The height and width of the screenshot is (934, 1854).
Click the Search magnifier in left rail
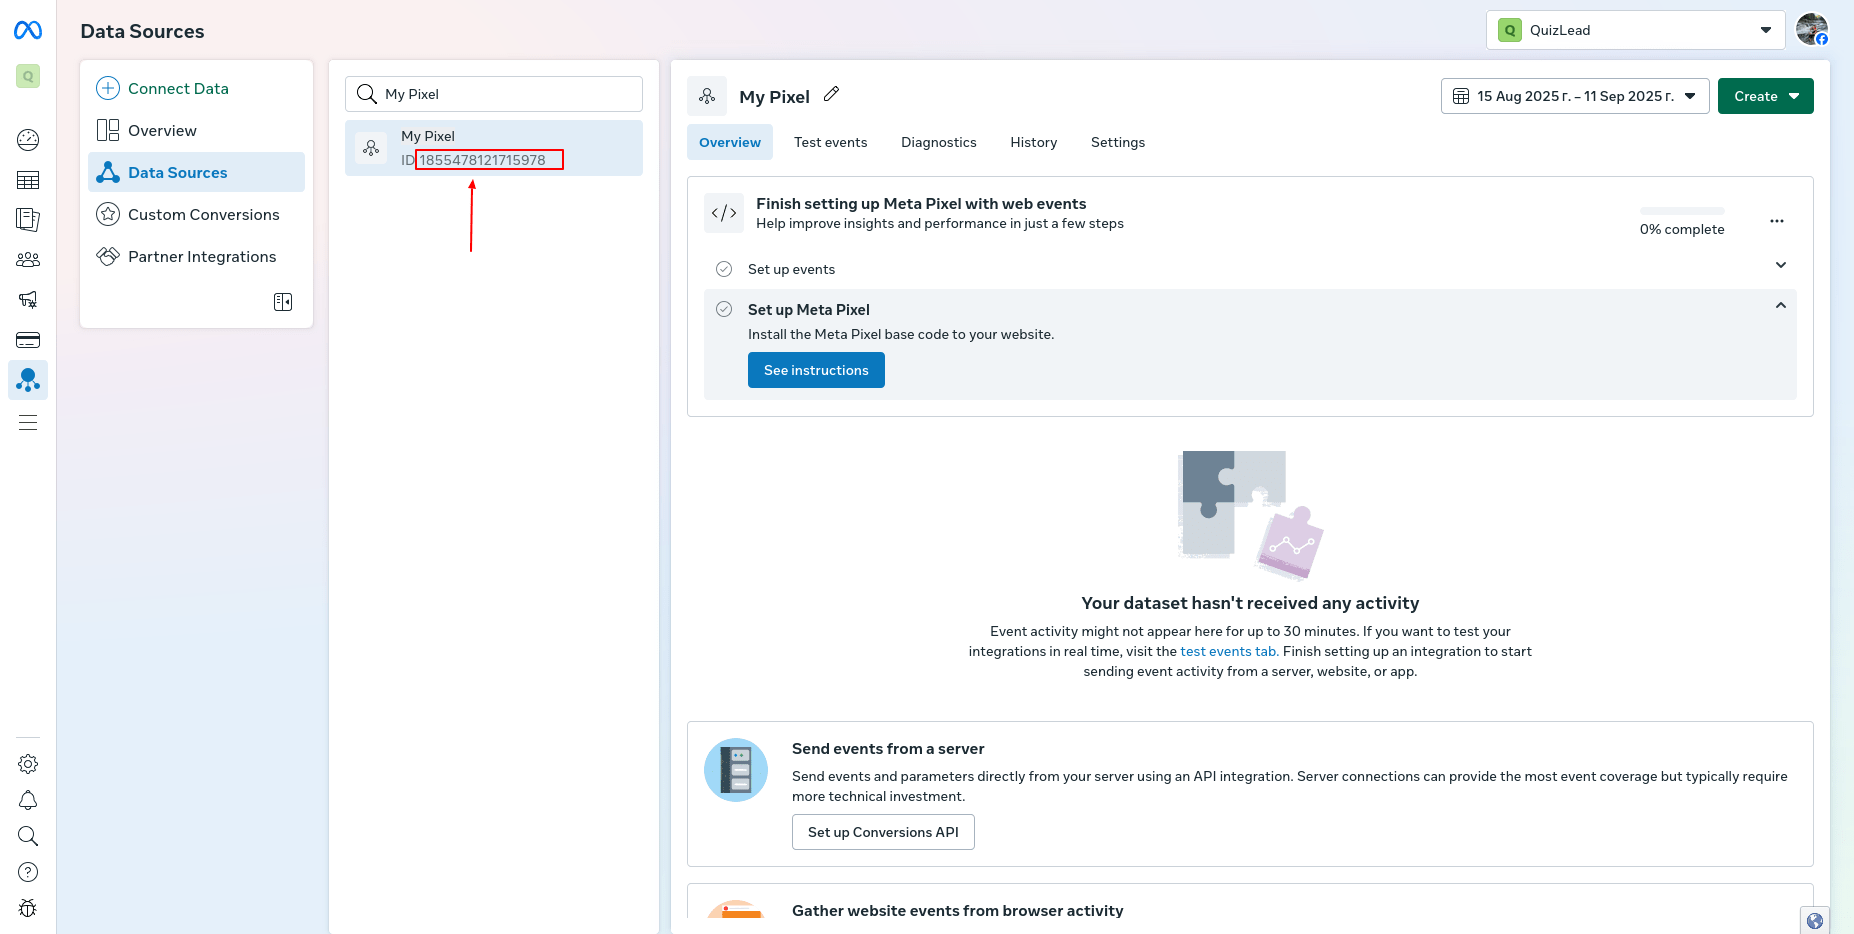click(x=28, y=836)
